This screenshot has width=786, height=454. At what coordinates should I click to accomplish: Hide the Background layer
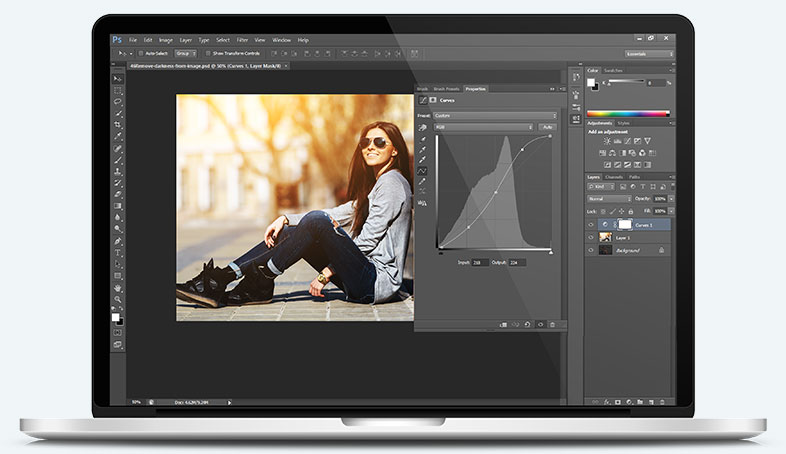pos(591,250)
